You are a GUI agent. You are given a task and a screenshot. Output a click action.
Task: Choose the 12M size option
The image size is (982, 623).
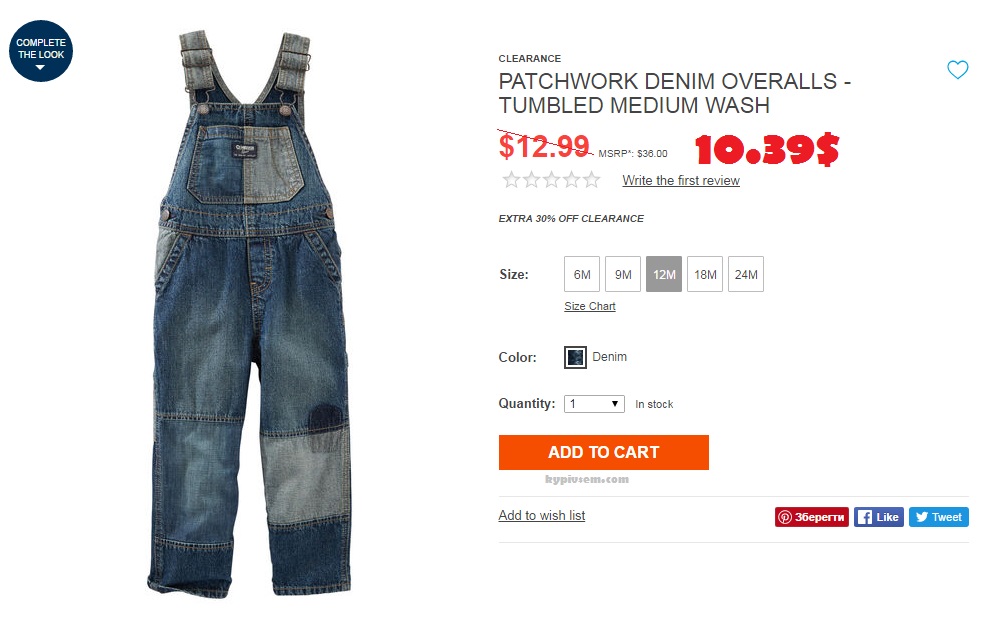pos(664,274)
